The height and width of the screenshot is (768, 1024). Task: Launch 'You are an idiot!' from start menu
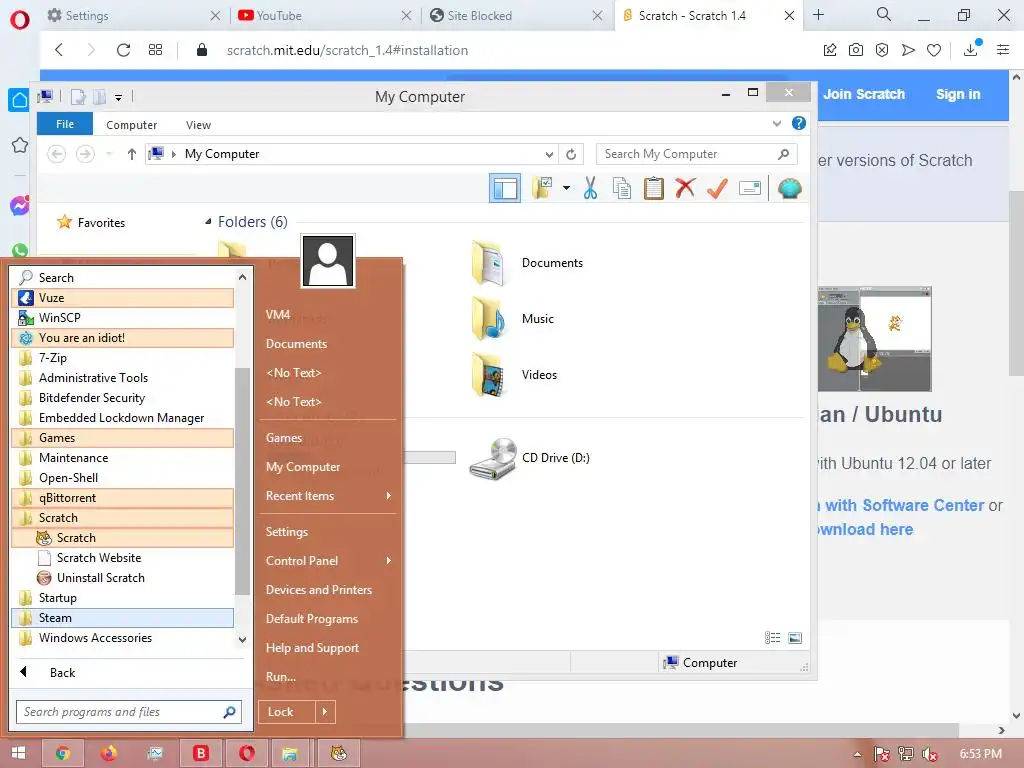(122, 338)
